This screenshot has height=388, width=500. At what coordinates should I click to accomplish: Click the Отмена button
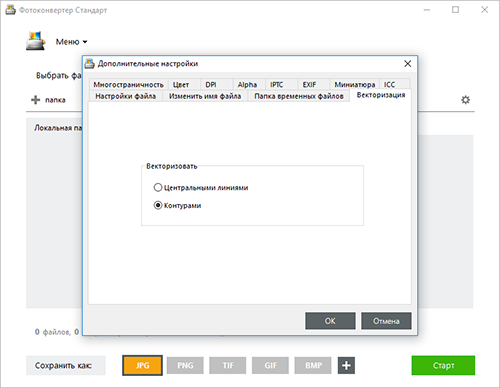coord(386,321)
